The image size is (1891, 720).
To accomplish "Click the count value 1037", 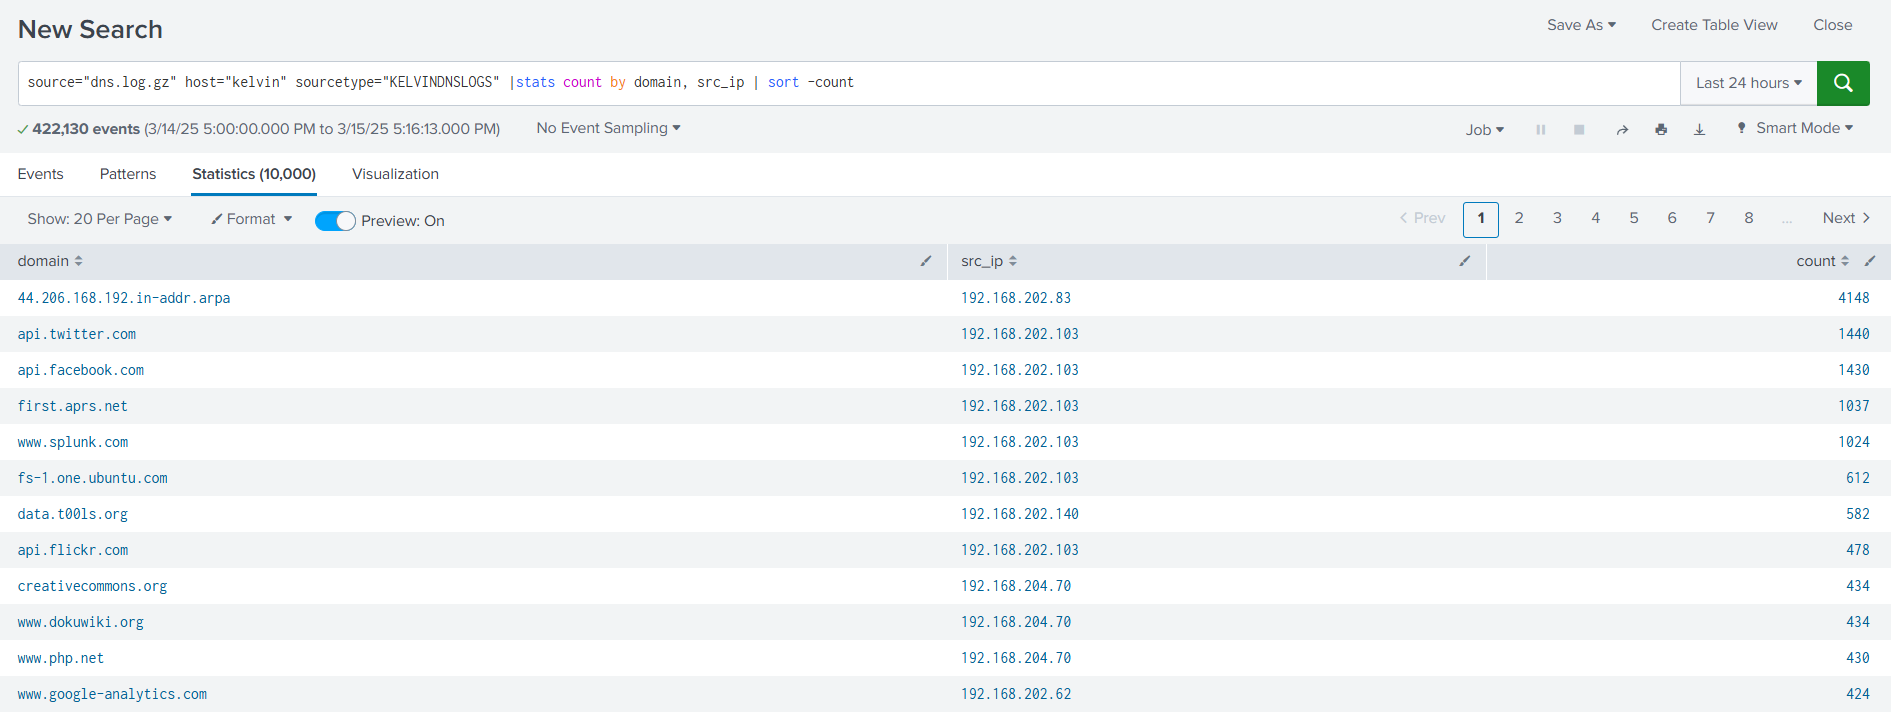I will click(x=1854, y=406).
